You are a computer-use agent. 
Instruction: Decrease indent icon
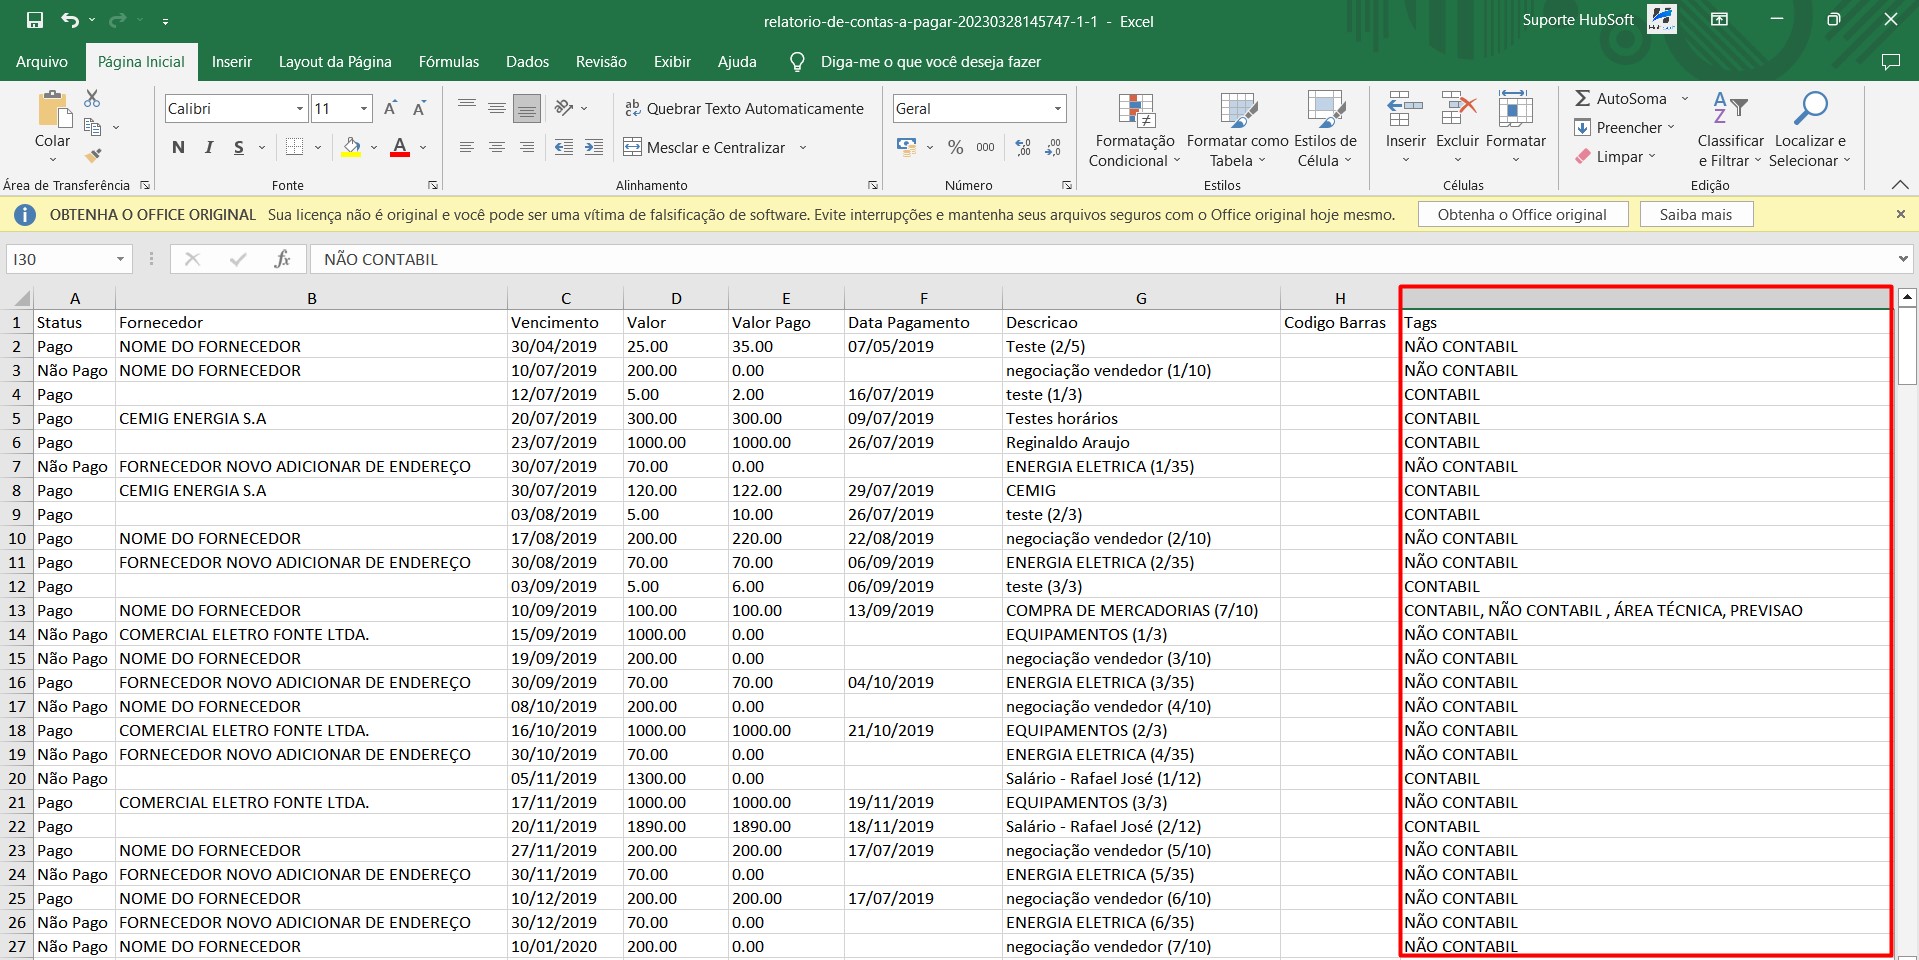pyautogui.click(x=564, y=147)
